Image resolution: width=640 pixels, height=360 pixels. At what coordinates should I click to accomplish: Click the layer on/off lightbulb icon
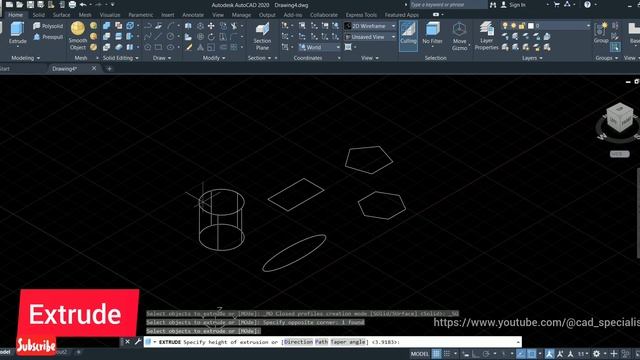[x=505, y=26]
